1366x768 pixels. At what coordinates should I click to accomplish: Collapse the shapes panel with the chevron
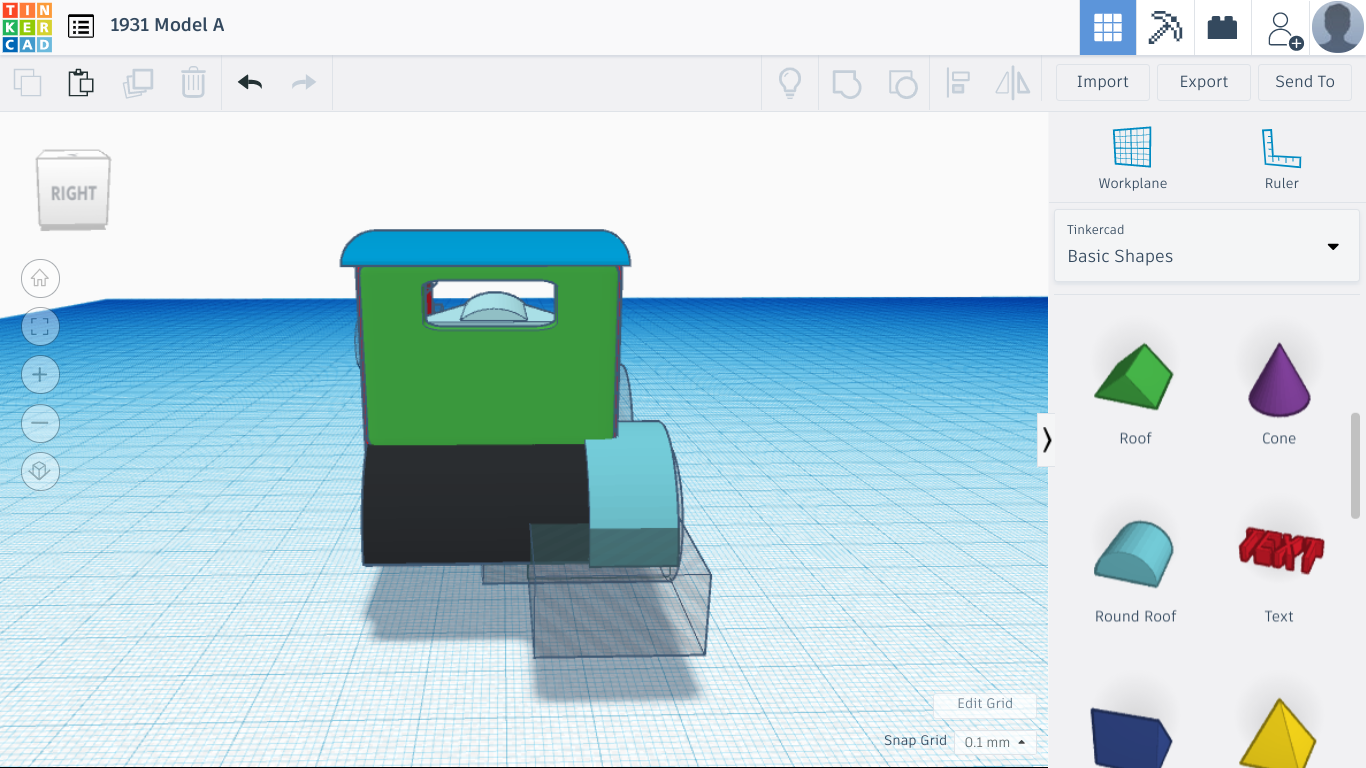[x=1047, y=439]
